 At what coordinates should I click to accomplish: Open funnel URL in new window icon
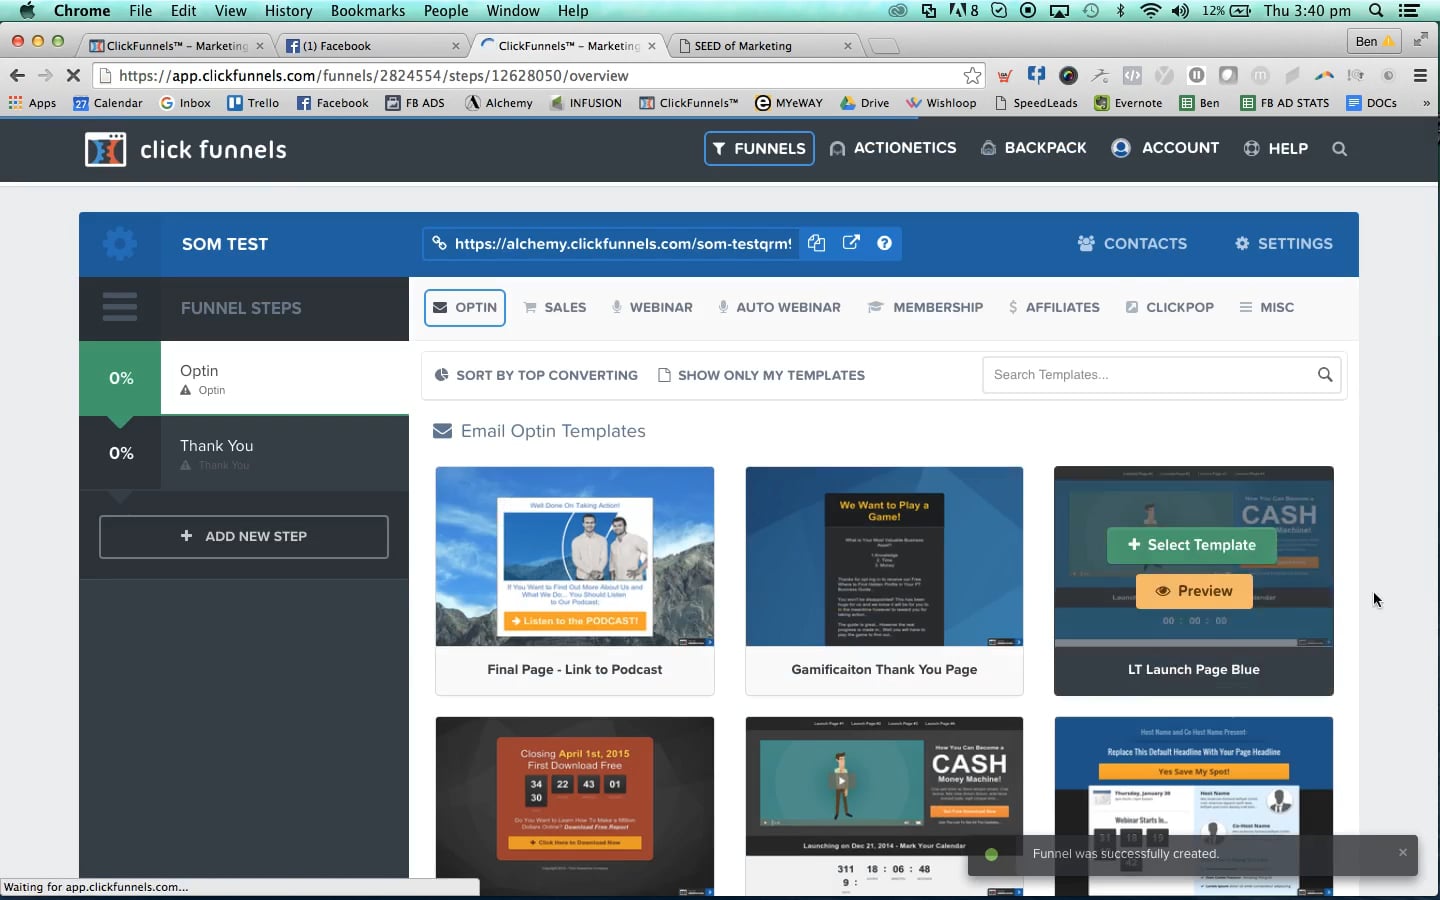click(x=851, y=243)
